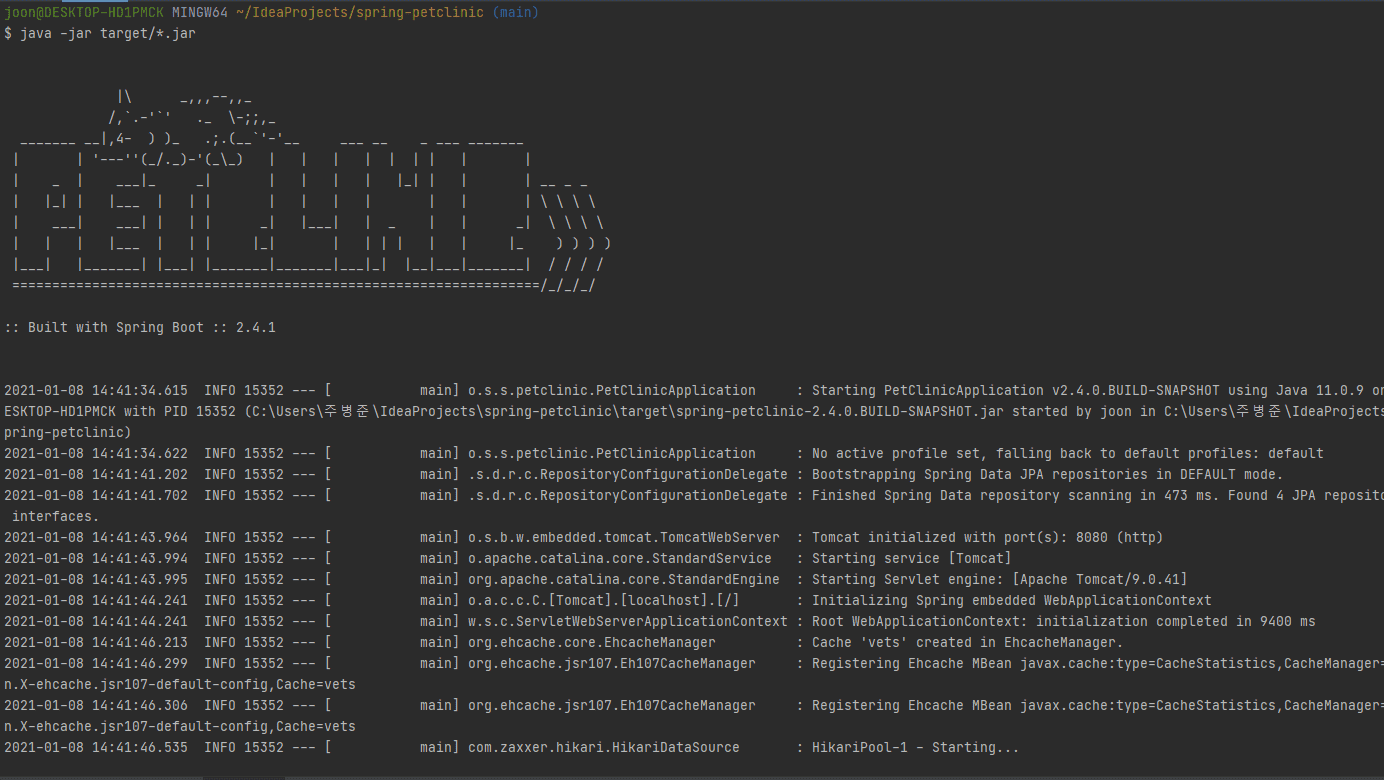This screenshot has width=1384, height=780.
Task: Click the timestamp '14:41:41.702'
Action: pyautogui.click(x=140, y=496)
